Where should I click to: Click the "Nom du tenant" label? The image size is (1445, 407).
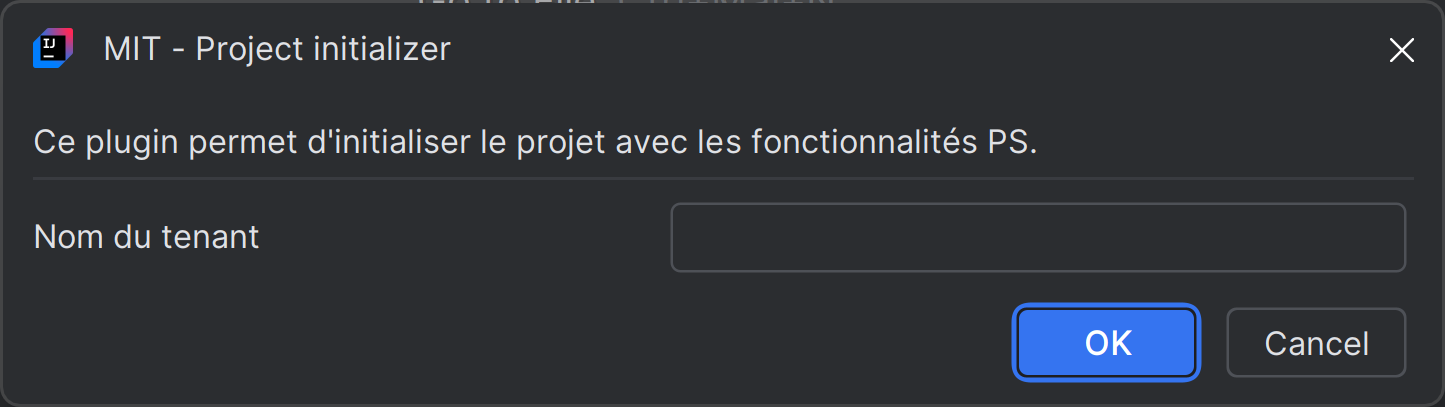146,237
